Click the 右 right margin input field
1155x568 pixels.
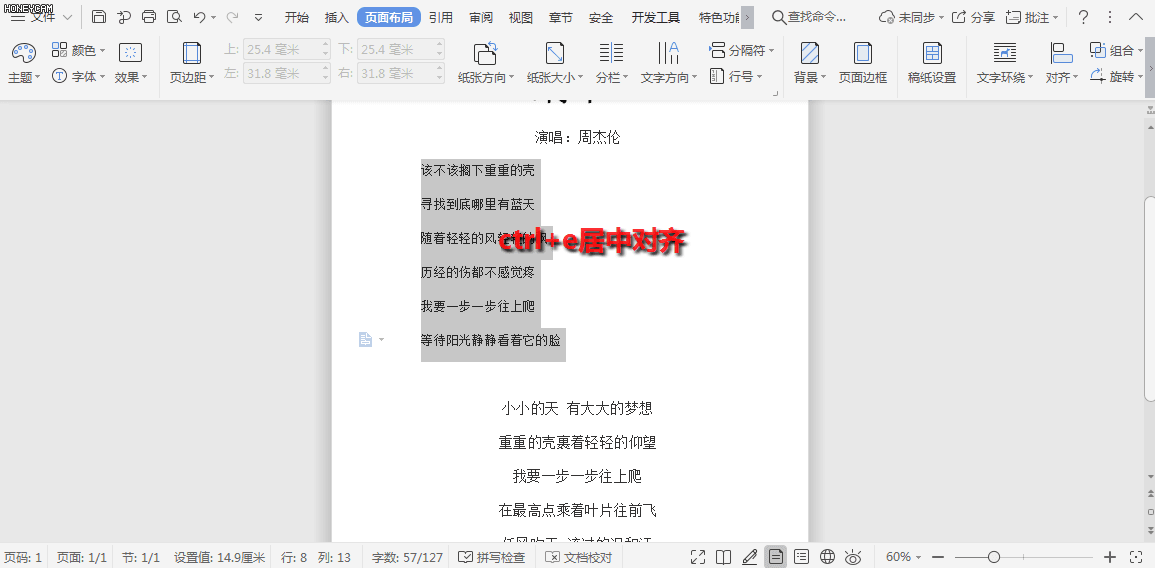401,74
